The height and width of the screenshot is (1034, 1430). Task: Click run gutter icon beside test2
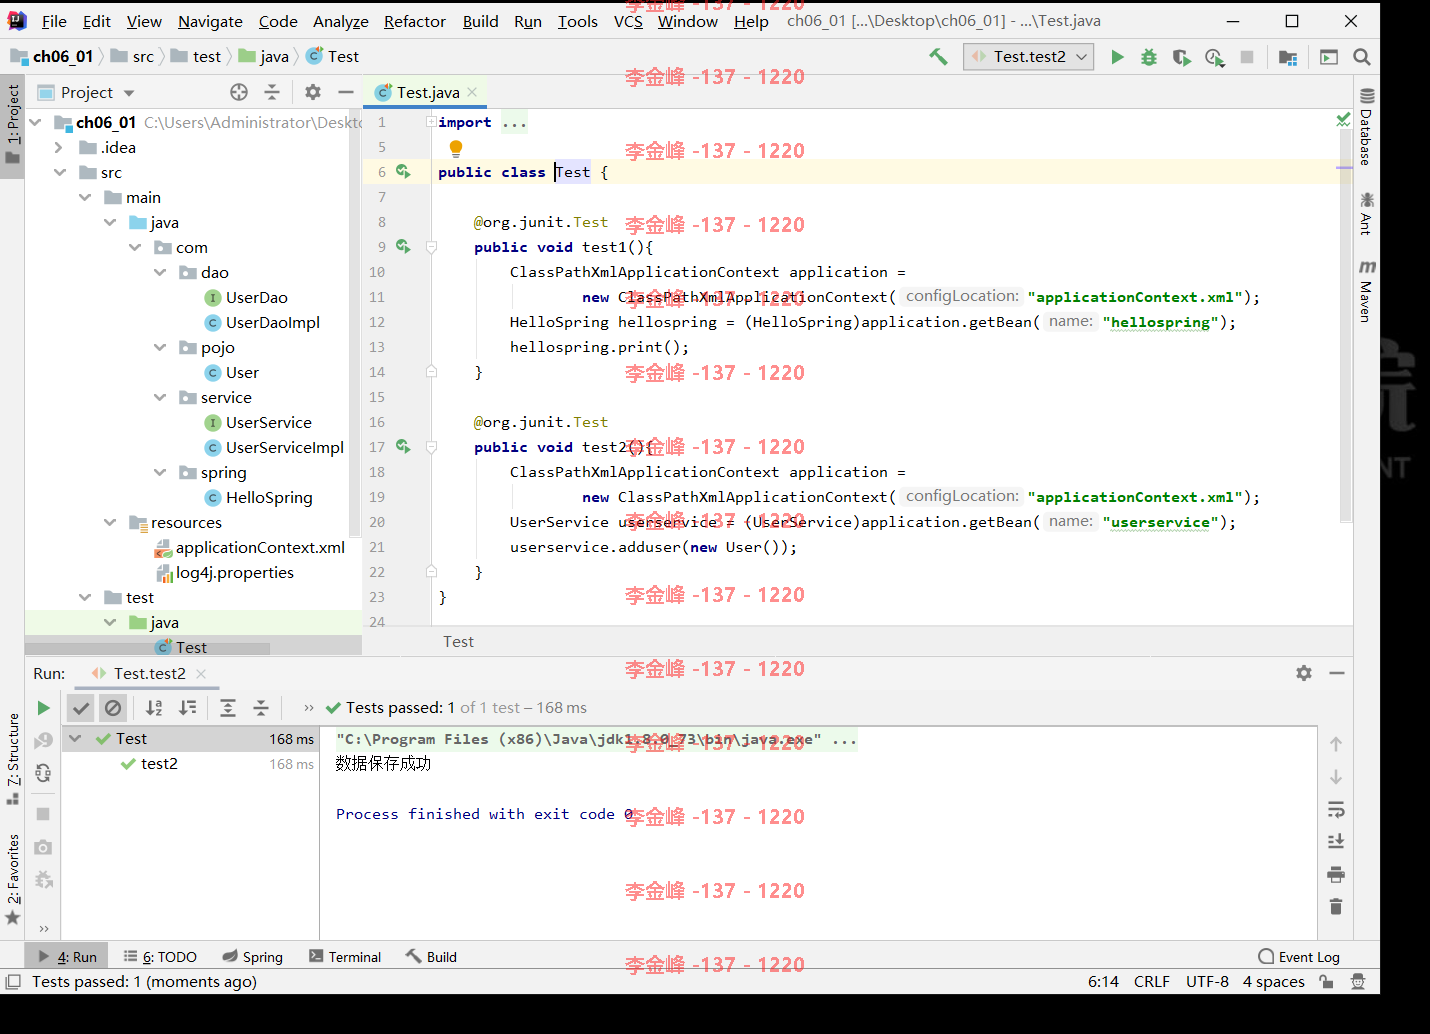click(403, 446)
